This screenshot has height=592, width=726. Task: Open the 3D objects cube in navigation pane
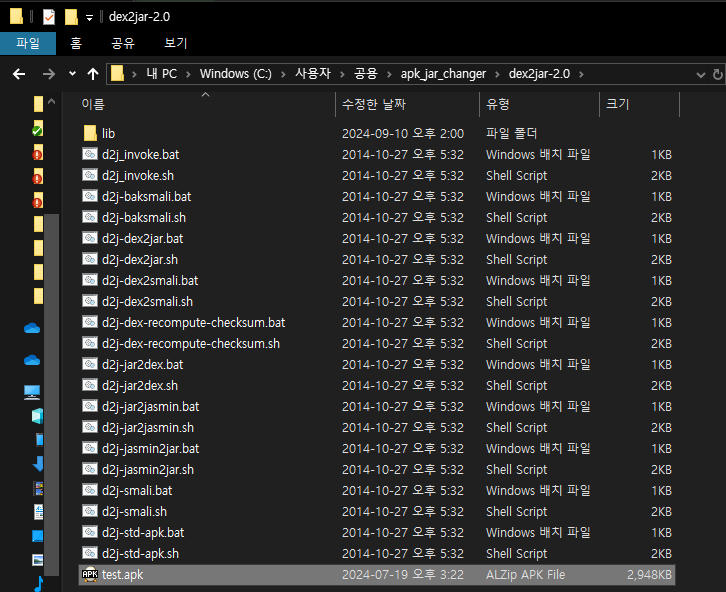point(38,416)
